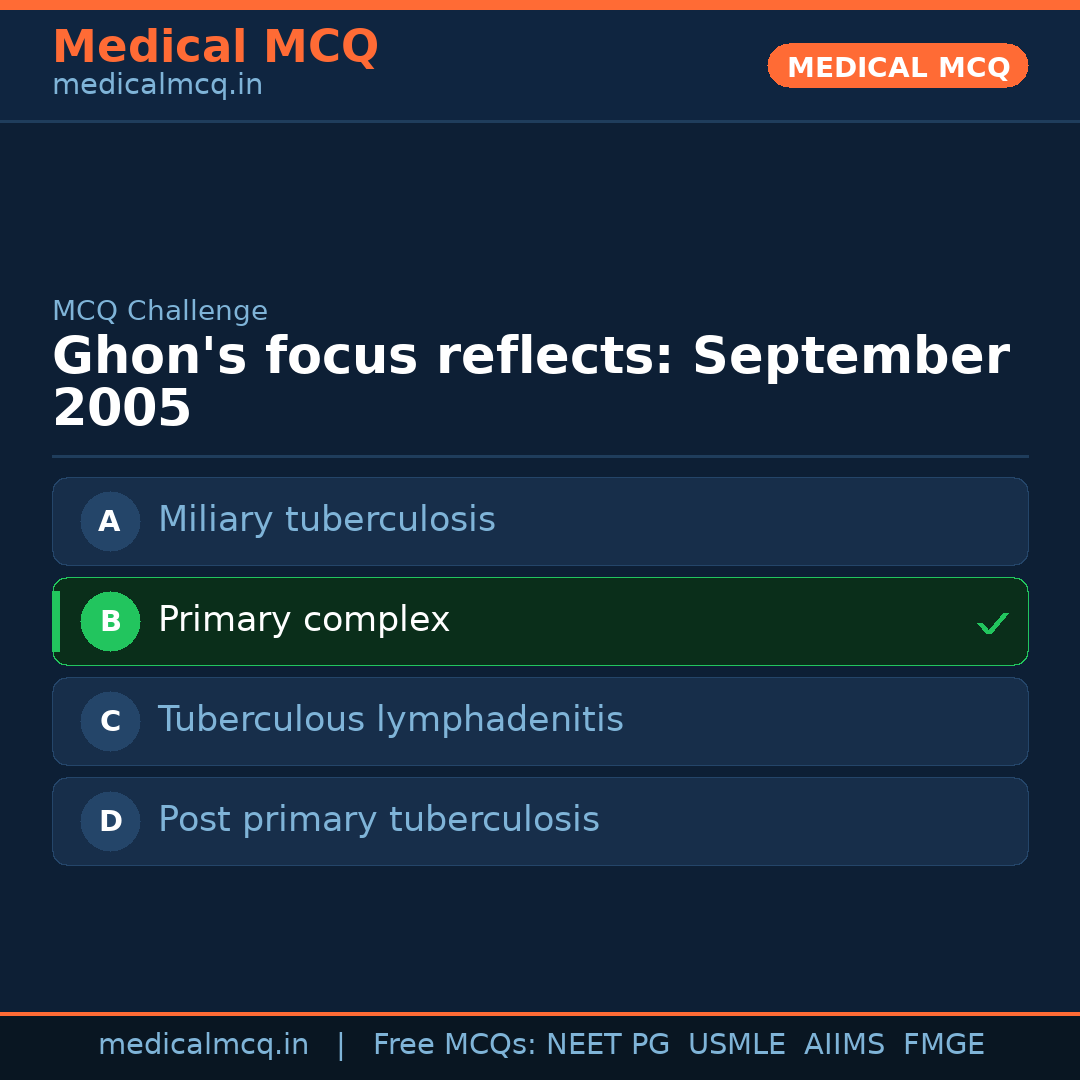Select the Primary complex answer
This screenshot has width=1080, height=1080.
[304, 620]
